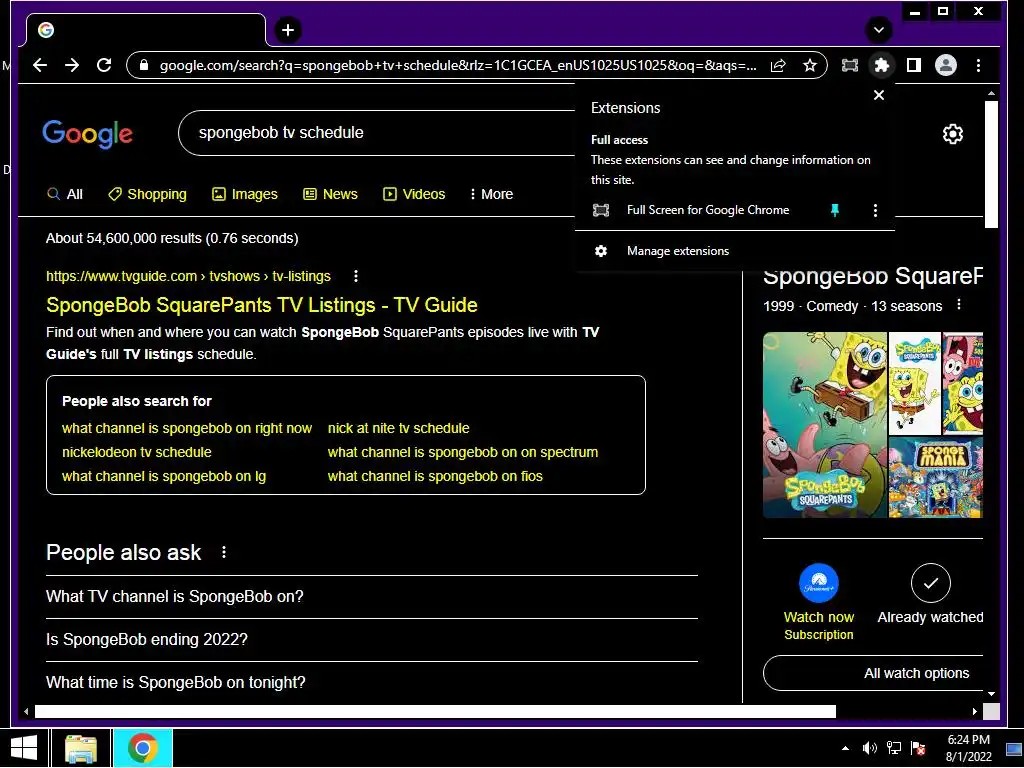The height and width of the screenshot is (768, 1024).
Task: Click the tvguide.com breadcrumb URL
Action: tap(188, 276)
